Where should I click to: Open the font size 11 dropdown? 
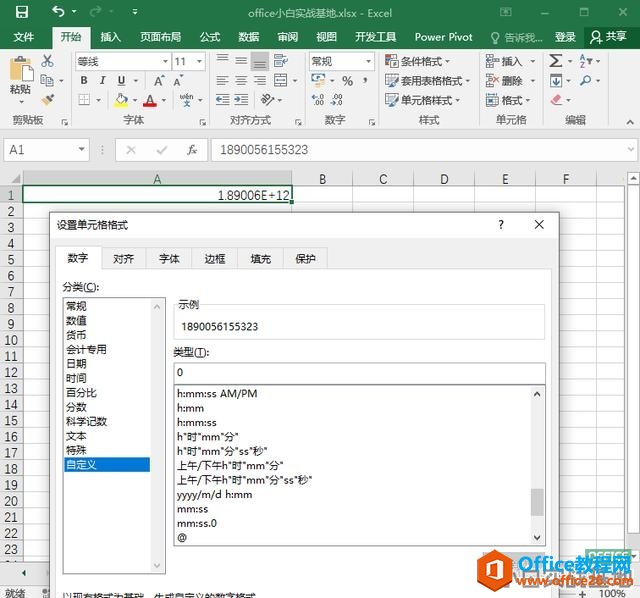pos(199,61)
